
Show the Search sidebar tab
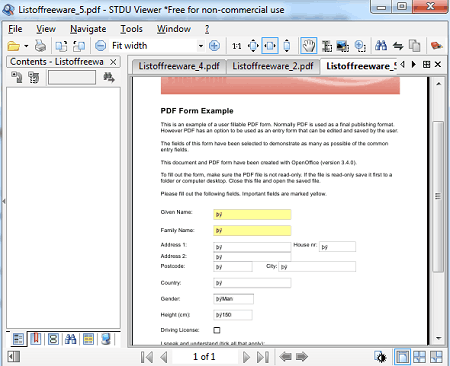(x=71, y=339)
